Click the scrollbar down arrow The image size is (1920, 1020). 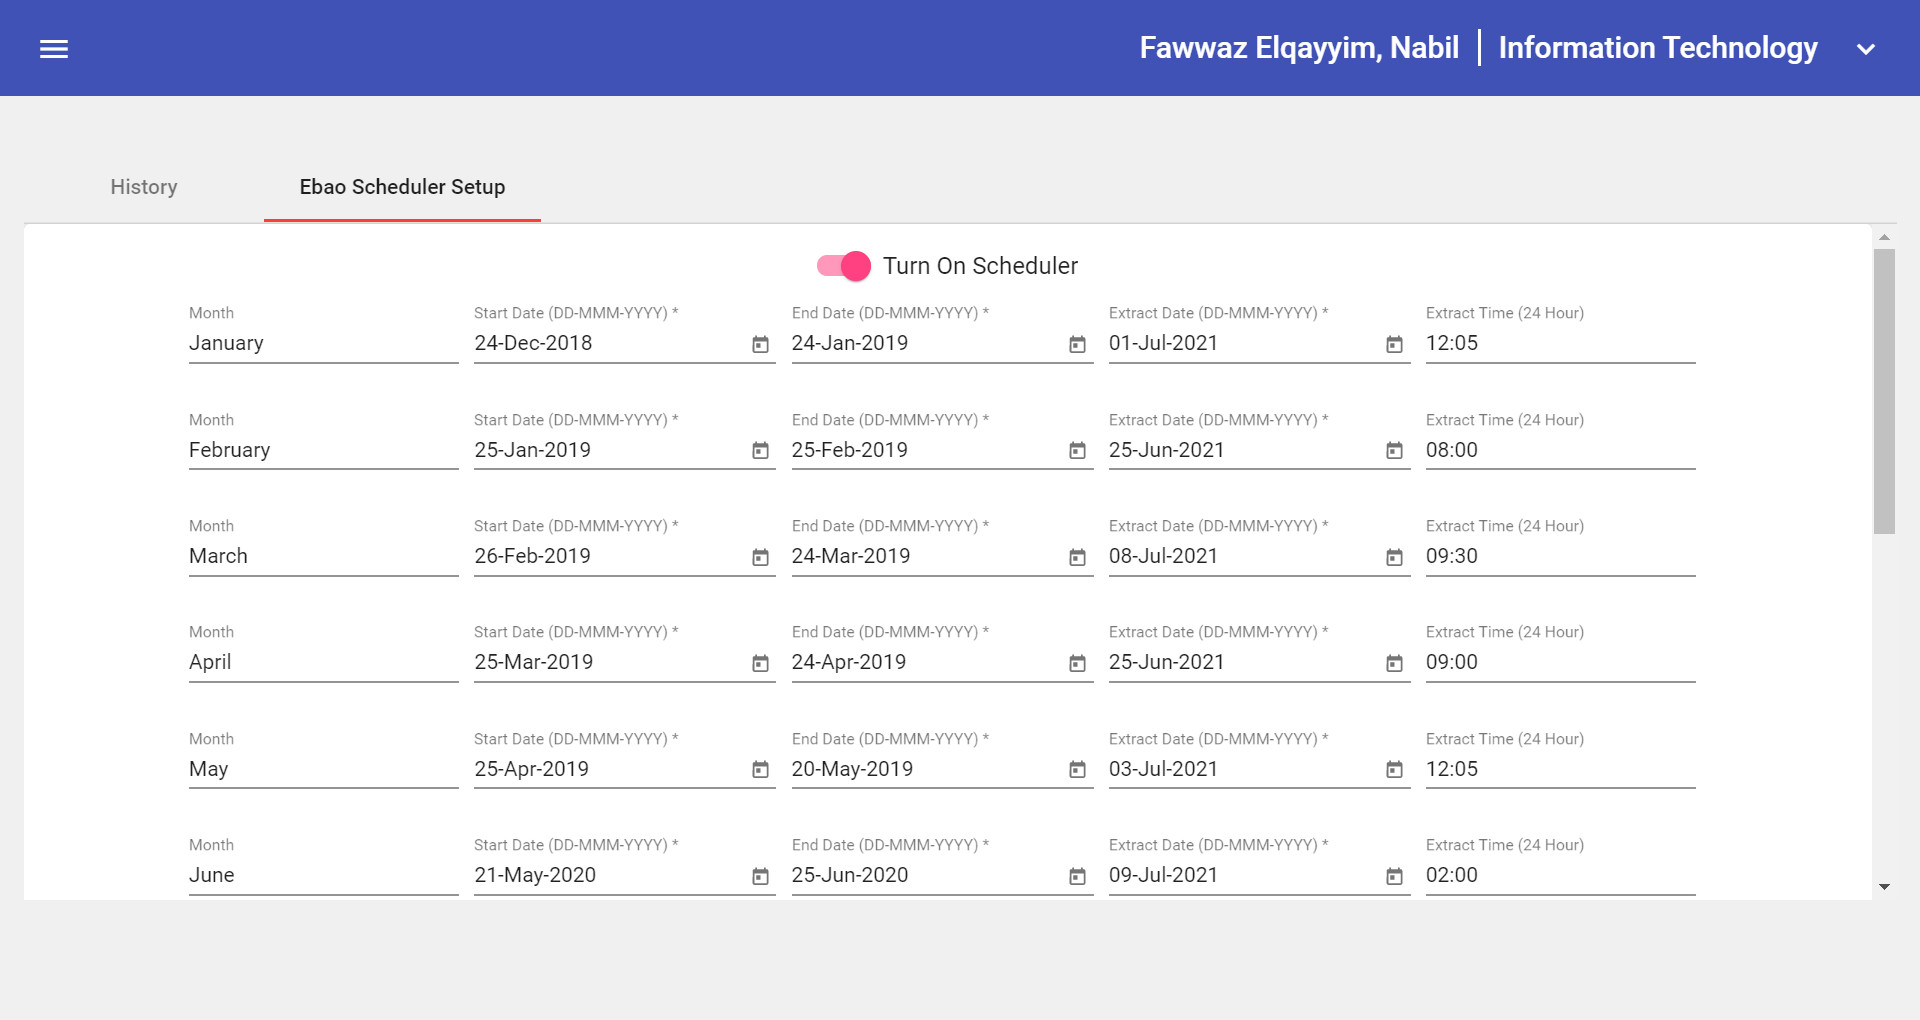(1884, 887)
